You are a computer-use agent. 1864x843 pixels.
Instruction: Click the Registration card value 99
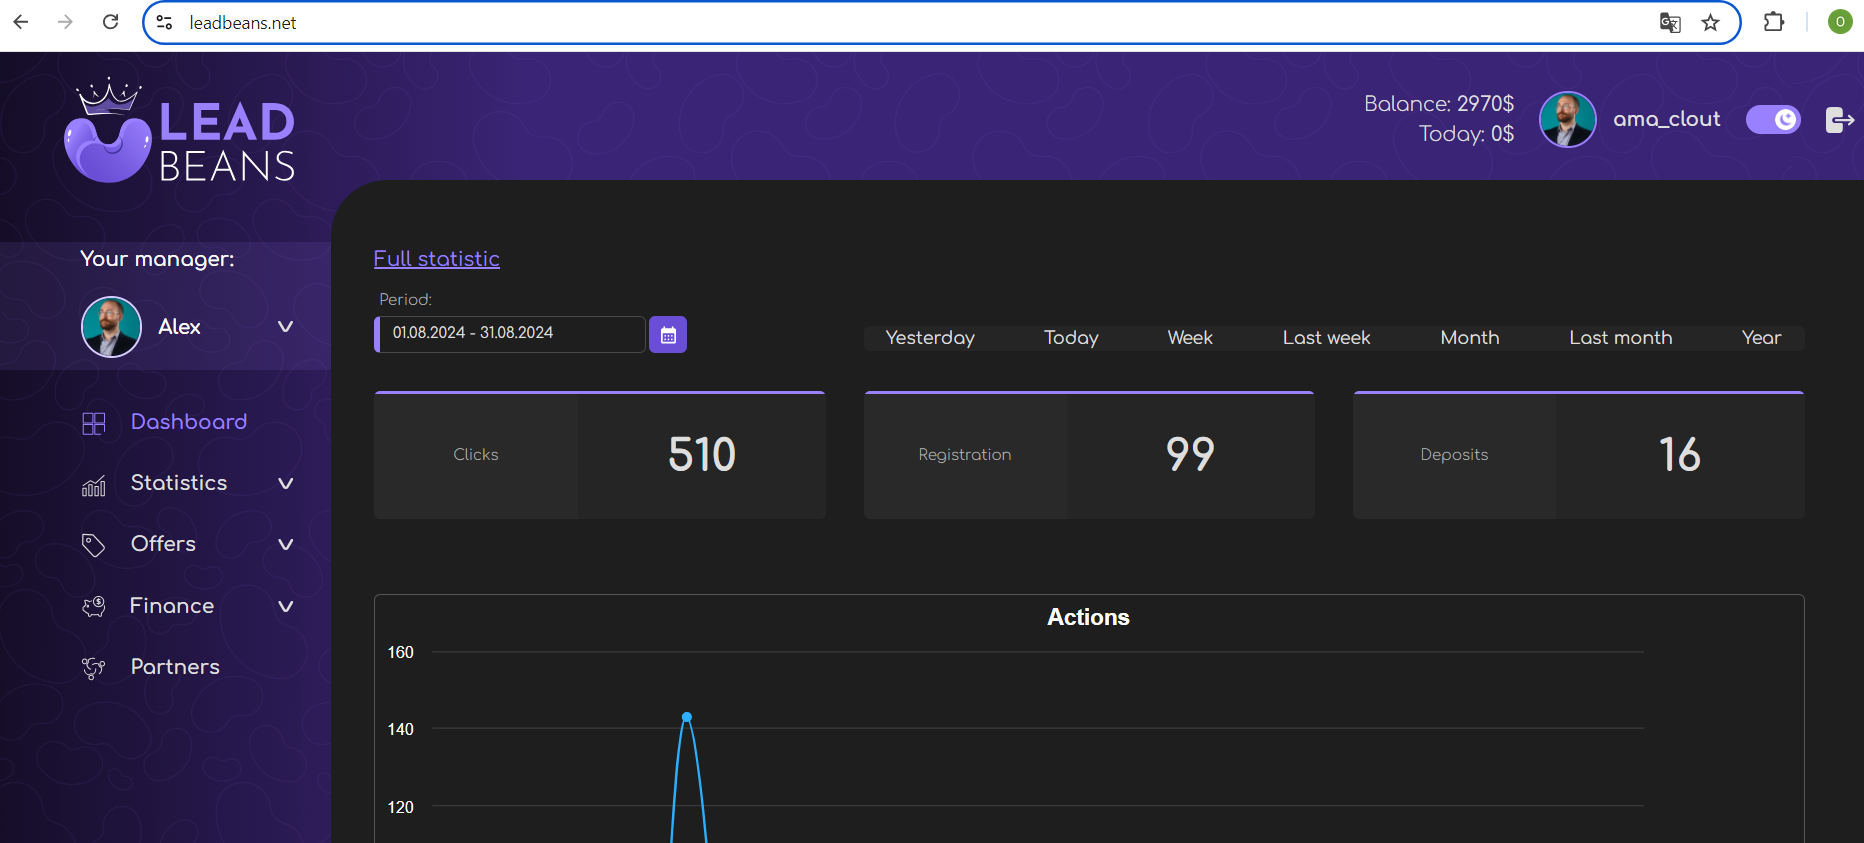tap(1190, 455)
